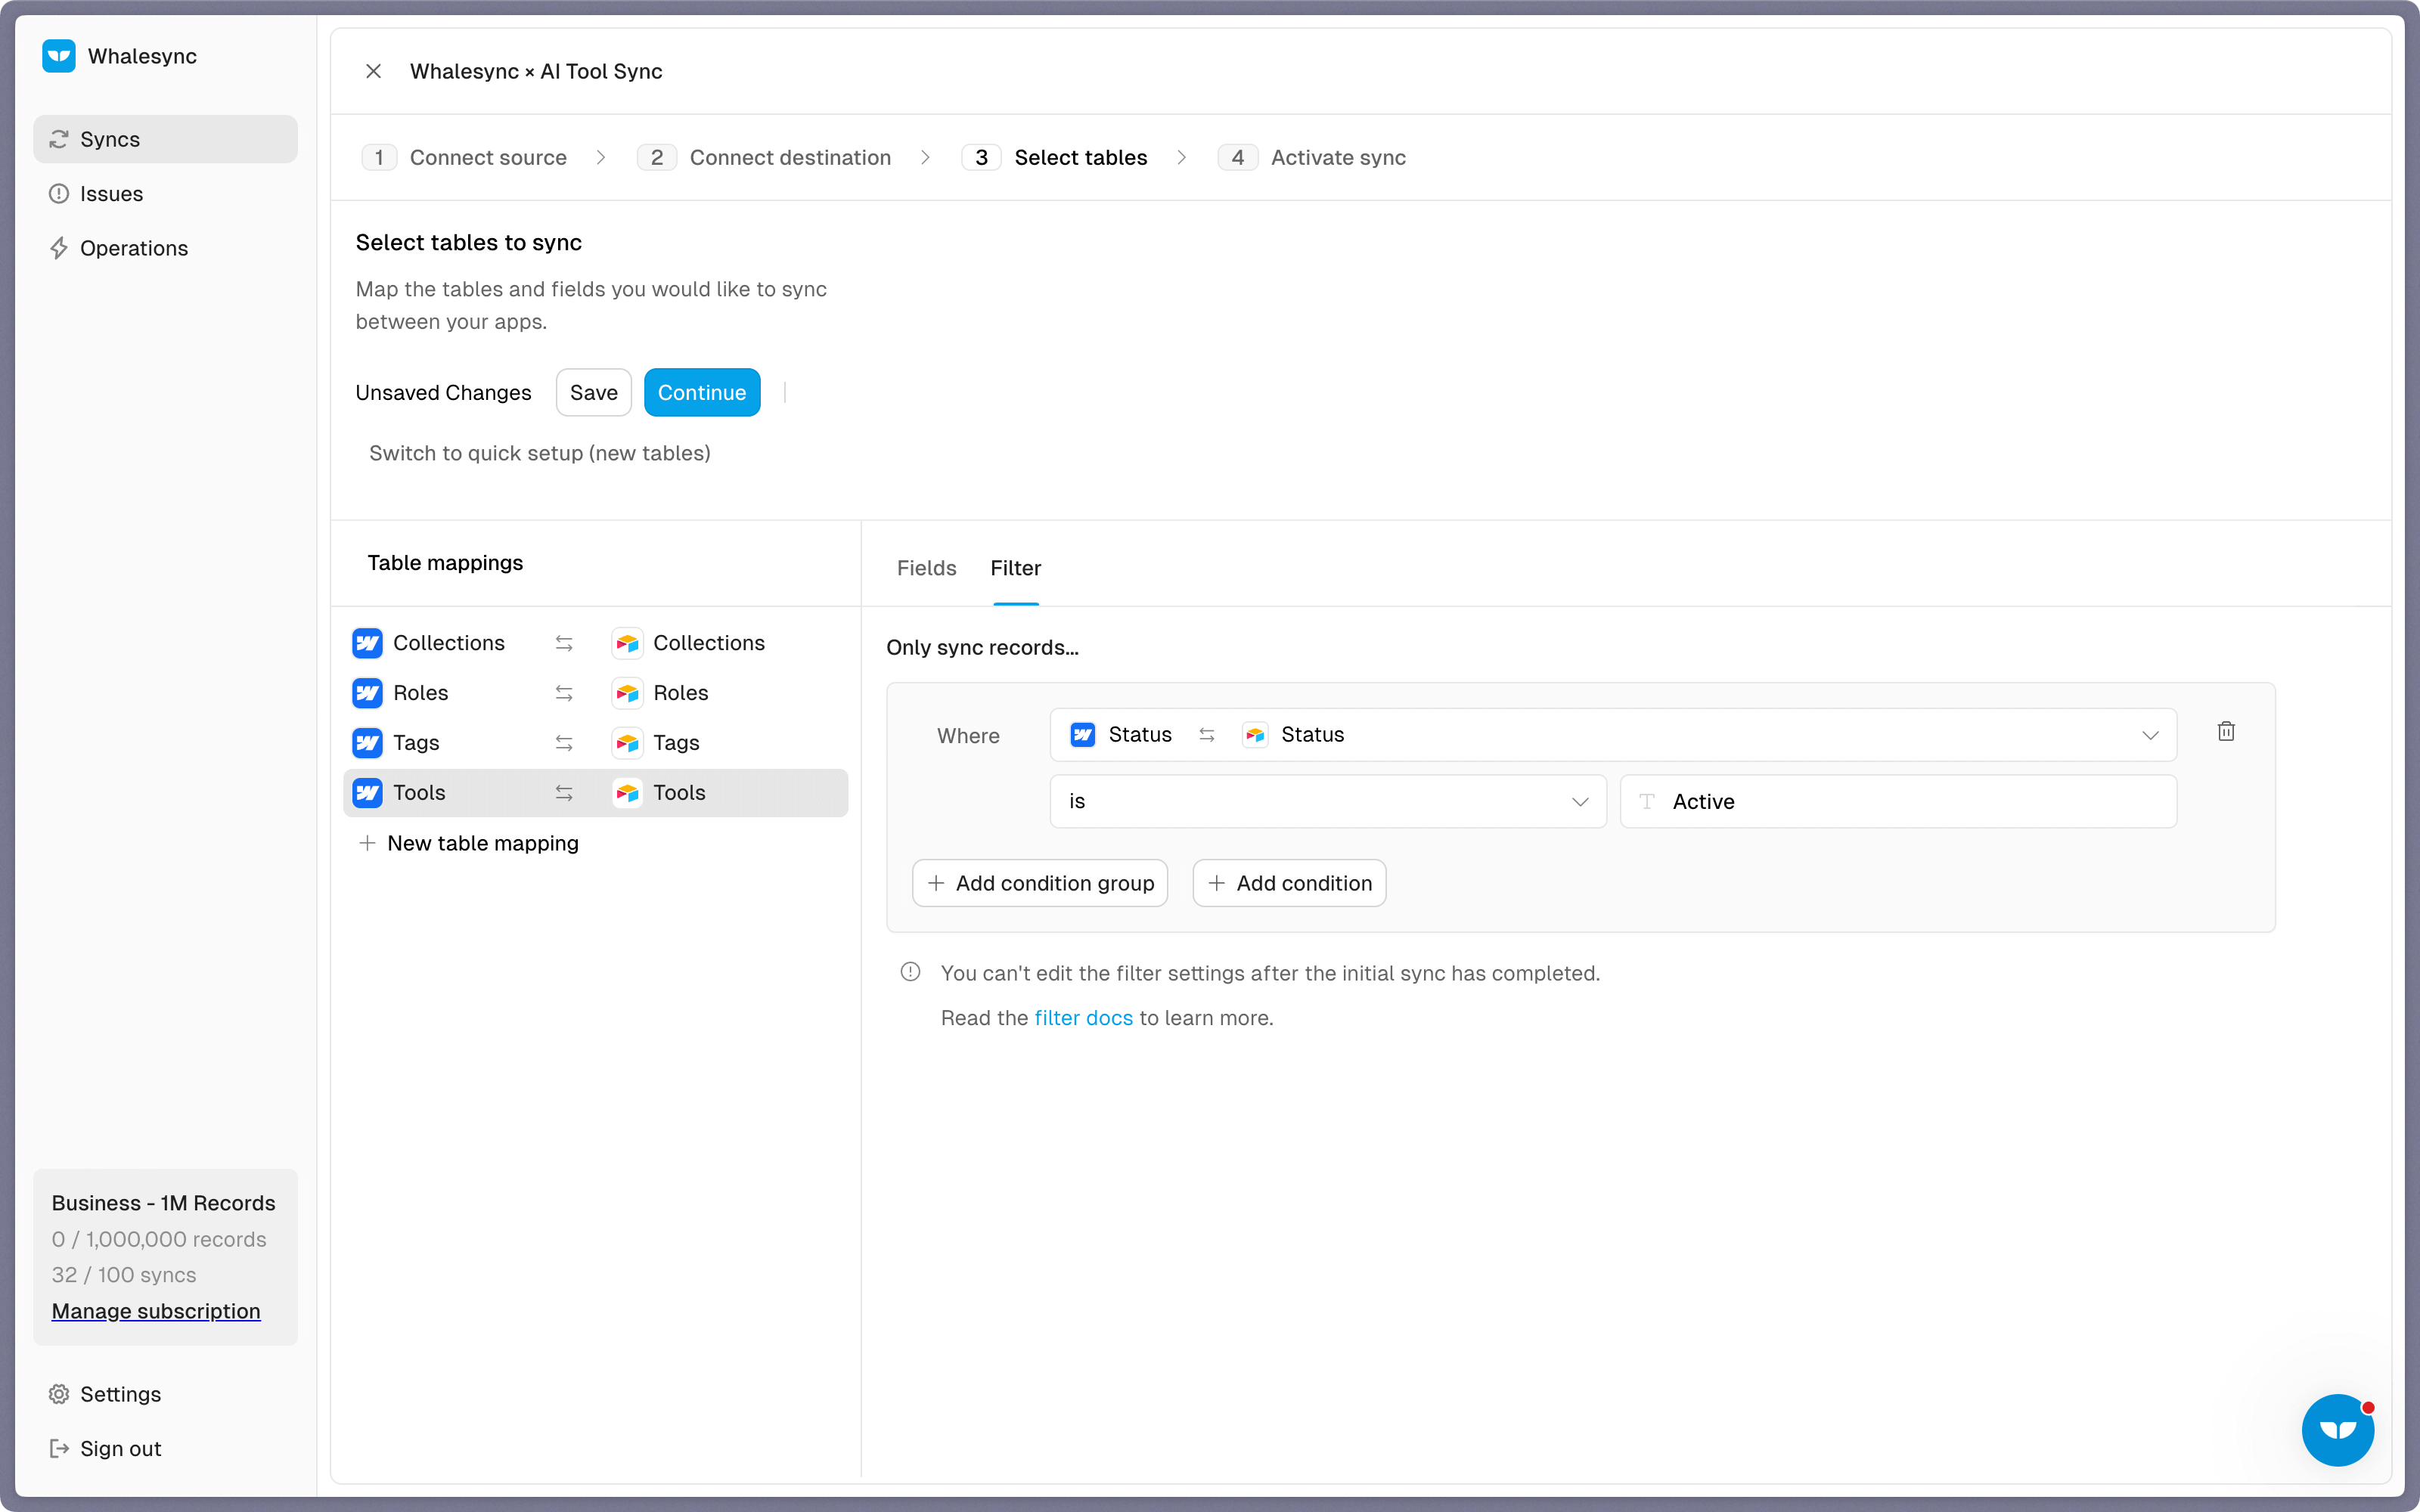Image resolution: width=2420 pixels, height=1512 pixels.
Task: Switch to the Fields tab
Action: tap(926, 568)
